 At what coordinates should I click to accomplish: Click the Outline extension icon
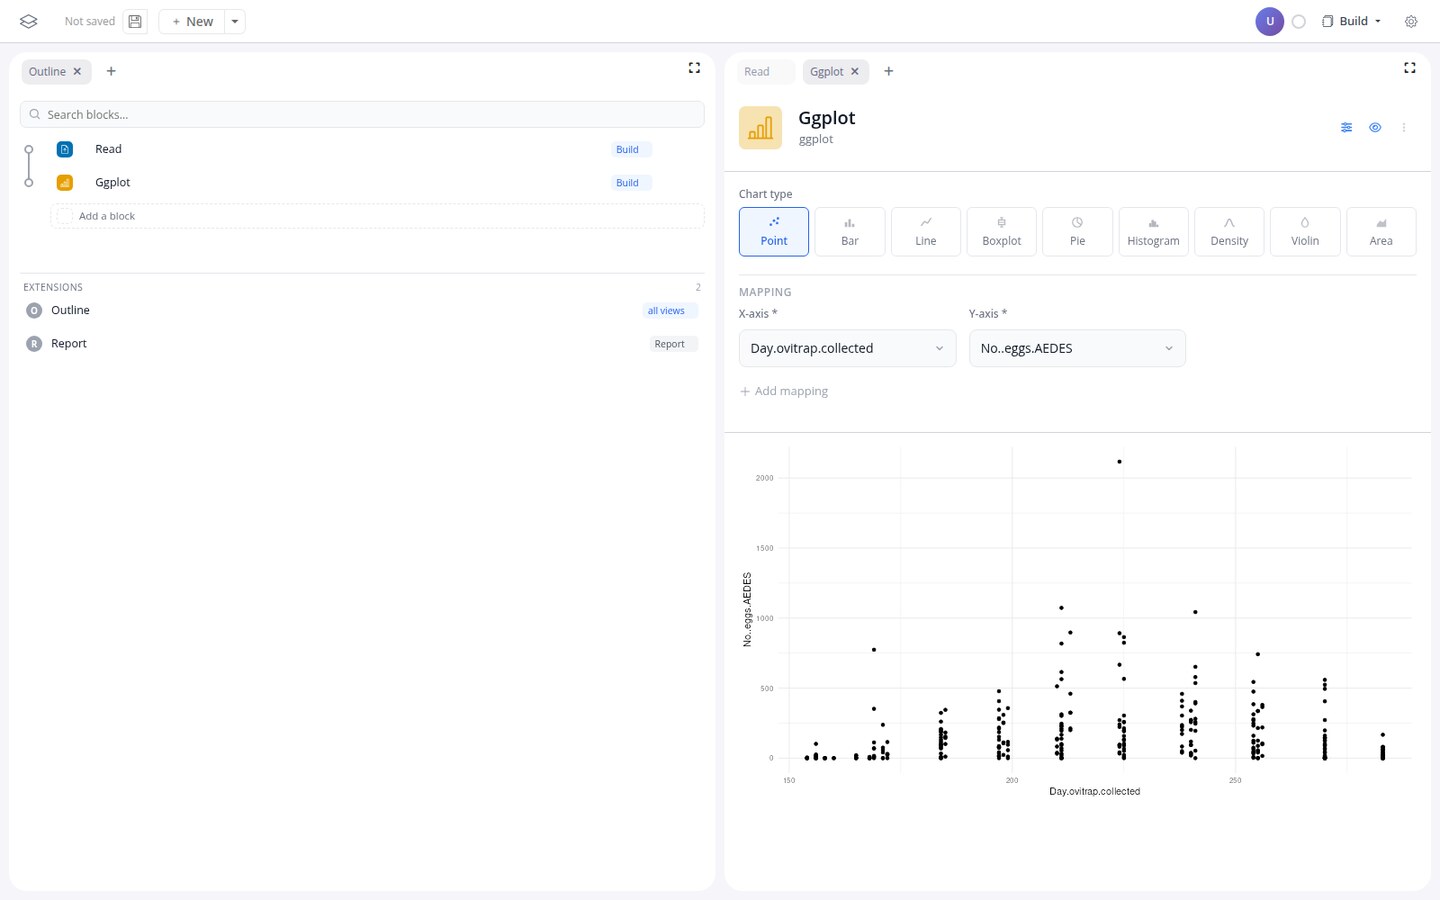(x=34, y=310)
